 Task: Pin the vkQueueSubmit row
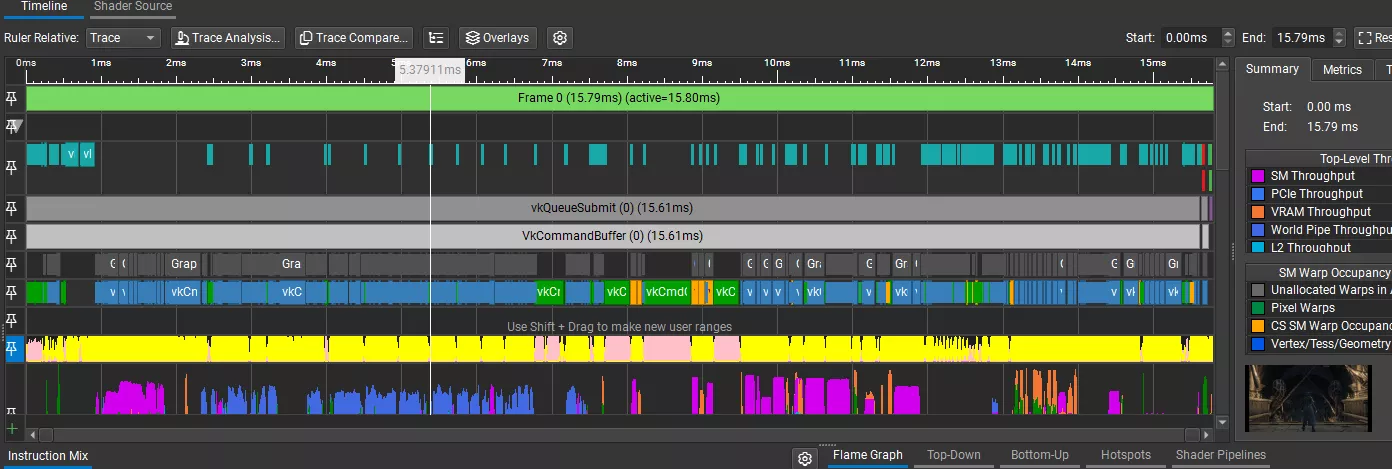12,208
